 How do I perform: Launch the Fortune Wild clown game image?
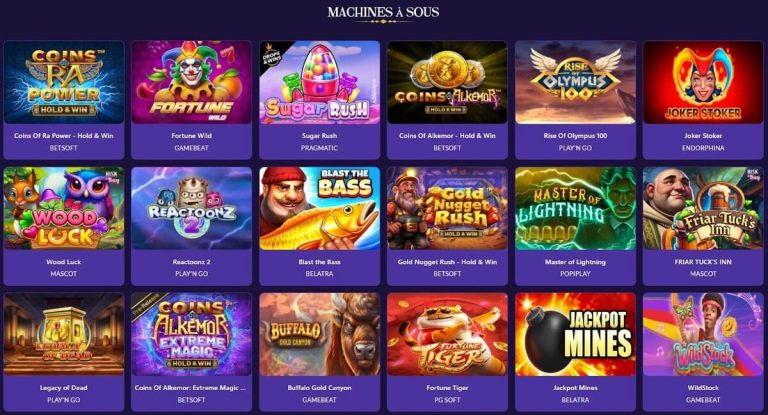tap(192, 82)
